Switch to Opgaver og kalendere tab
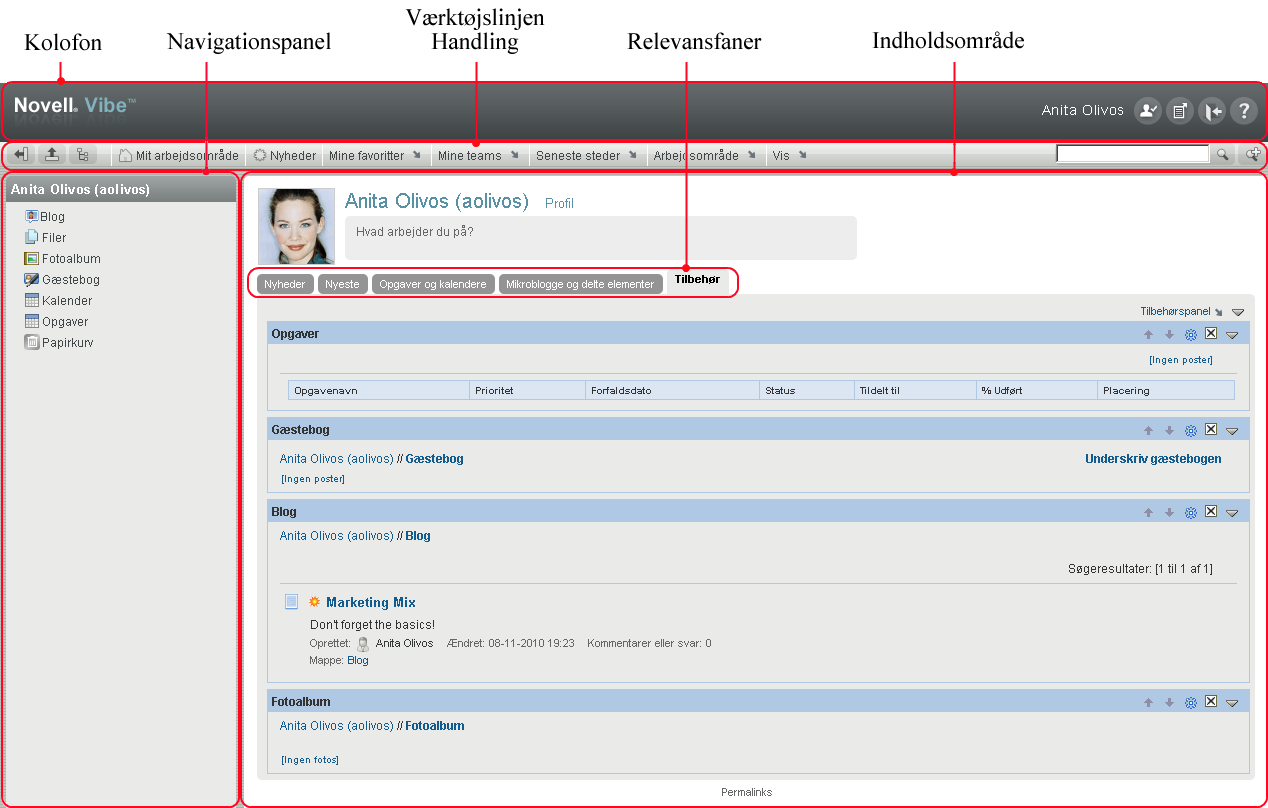The image size is (1268, 808). click(x=433, y=284)
